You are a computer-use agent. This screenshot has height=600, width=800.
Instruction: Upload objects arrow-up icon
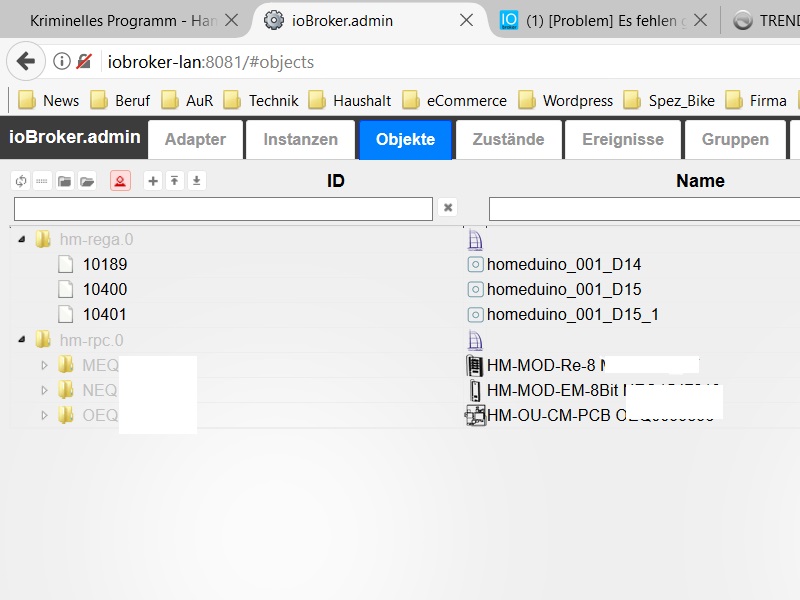pos(174,181)
